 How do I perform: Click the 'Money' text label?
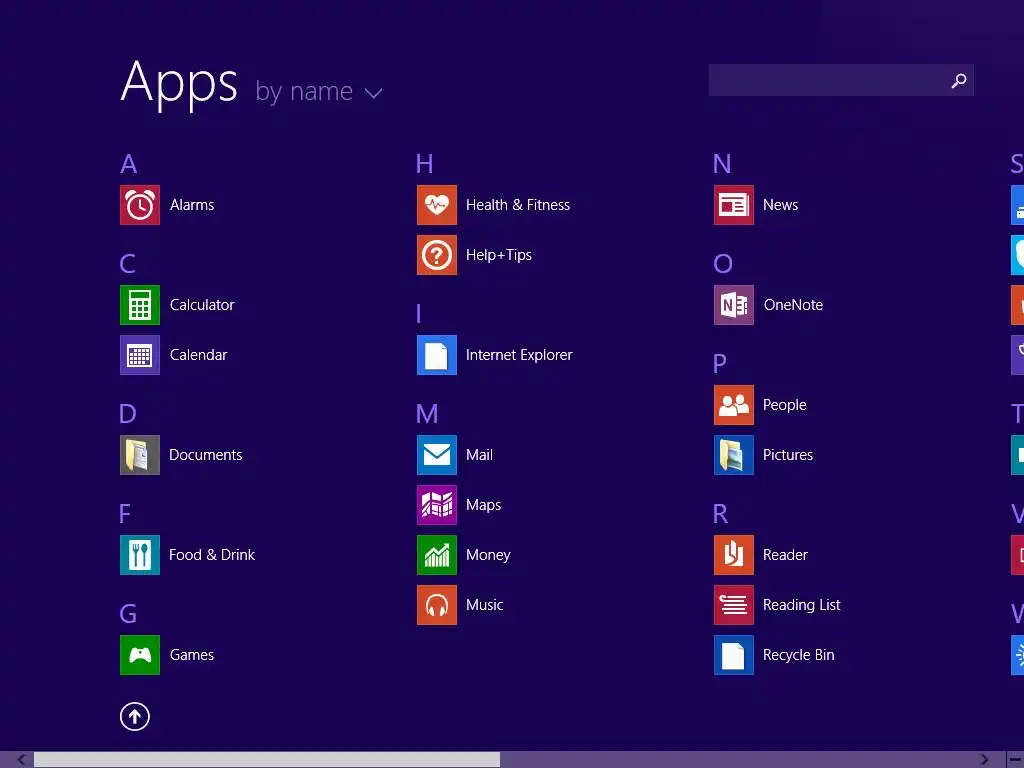click(488, 555)
